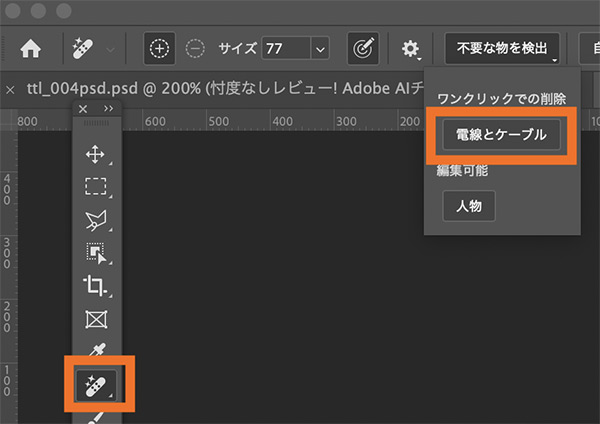The width and height of the screenshot is (600, 424).
Task: Select the Frame tool
Action: point(96,319)
